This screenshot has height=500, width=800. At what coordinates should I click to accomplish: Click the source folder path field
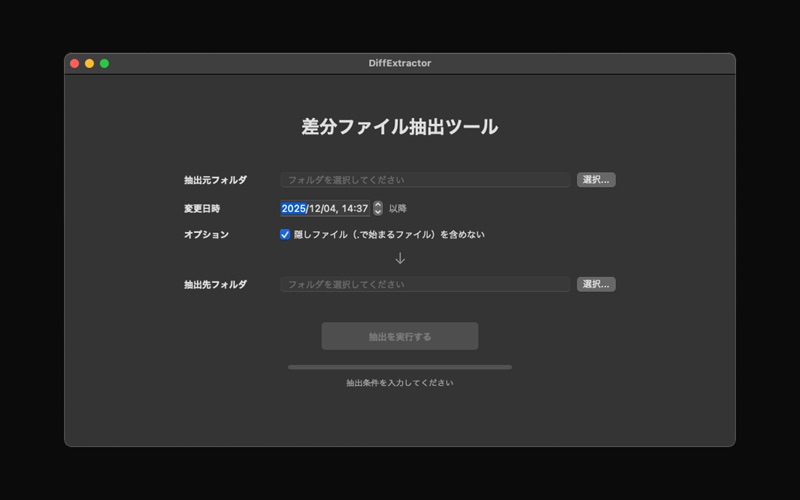[425, 180]
